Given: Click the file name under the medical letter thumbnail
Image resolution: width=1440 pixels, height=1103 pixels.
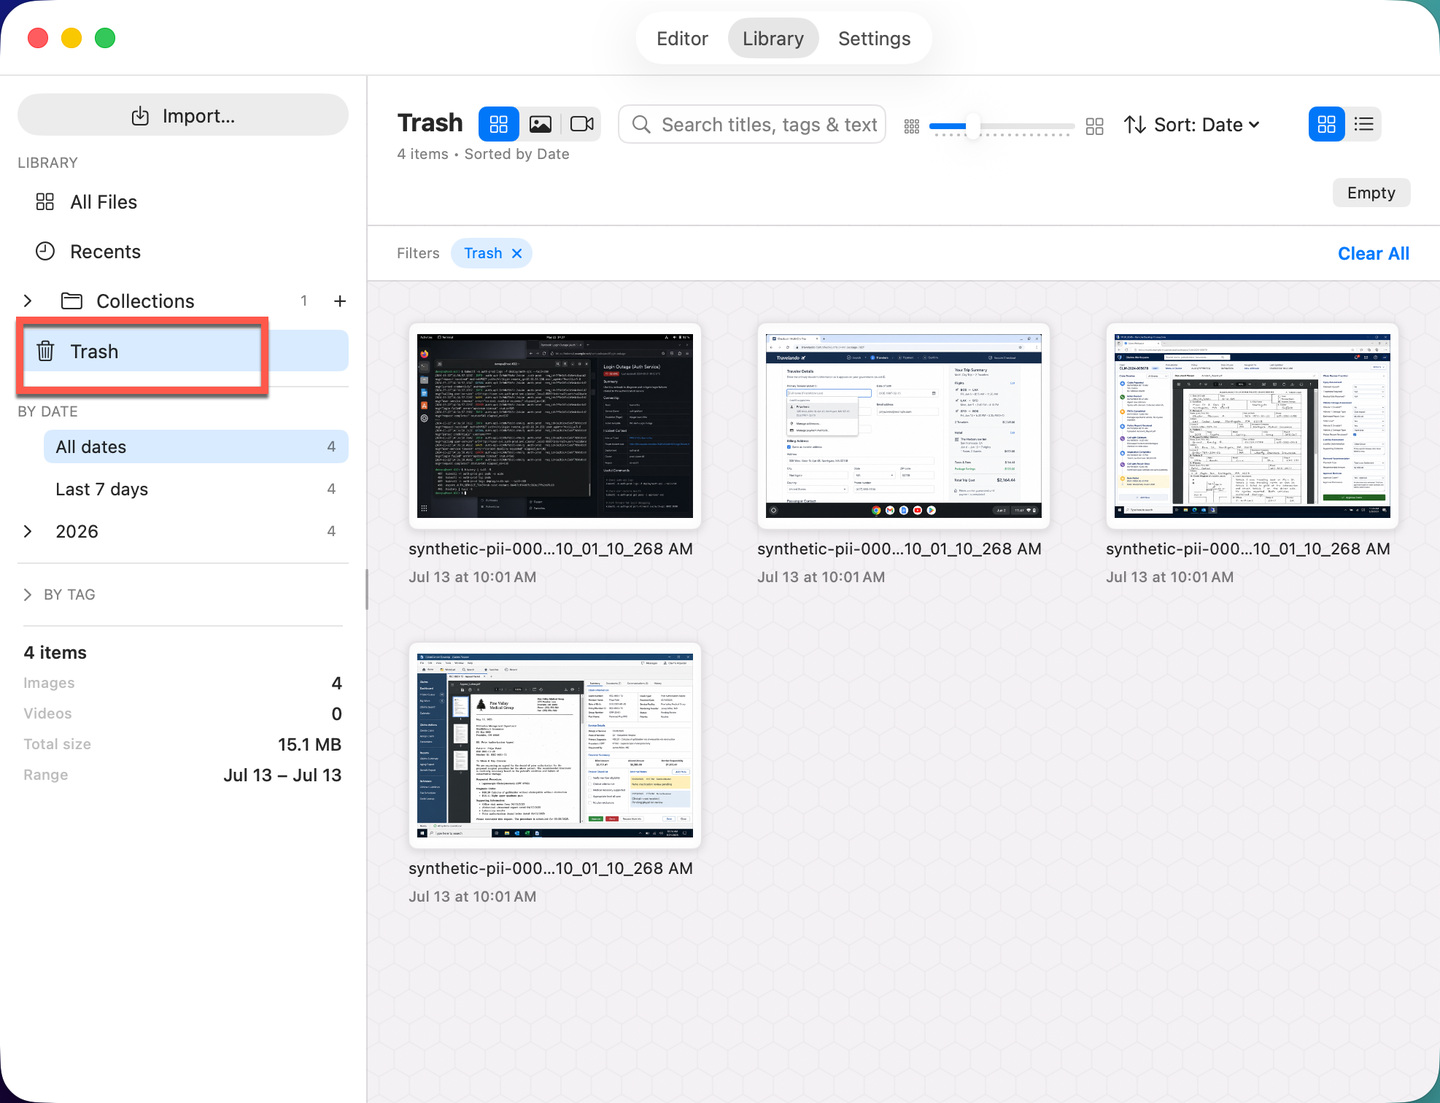Looking at the screenshot, I should point(551,869).
